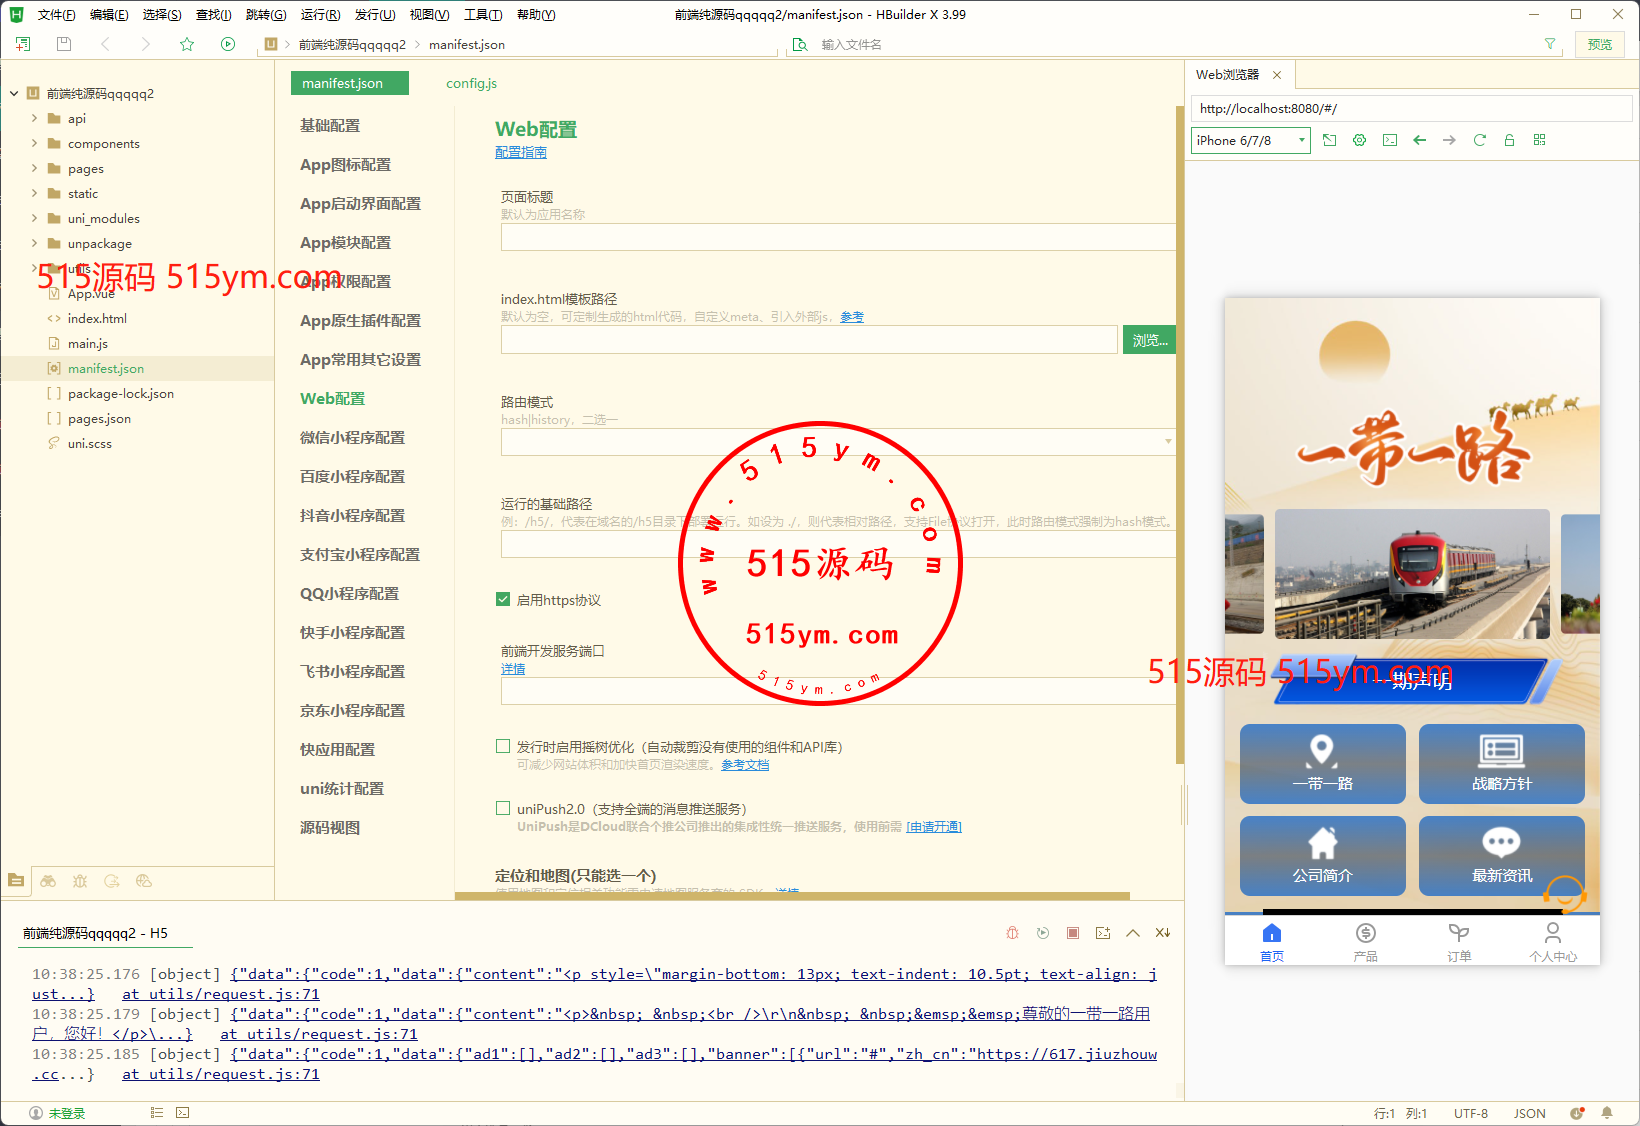Click the filter icon near preview button
1640x1126 pixels.
coord(1550,44)
